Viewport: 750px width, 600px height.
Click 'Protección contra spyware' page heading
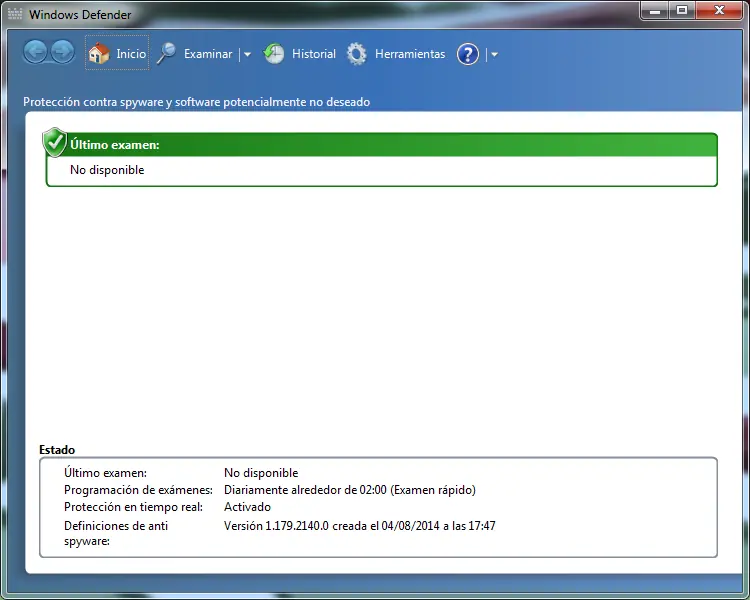tap(196, 102)
